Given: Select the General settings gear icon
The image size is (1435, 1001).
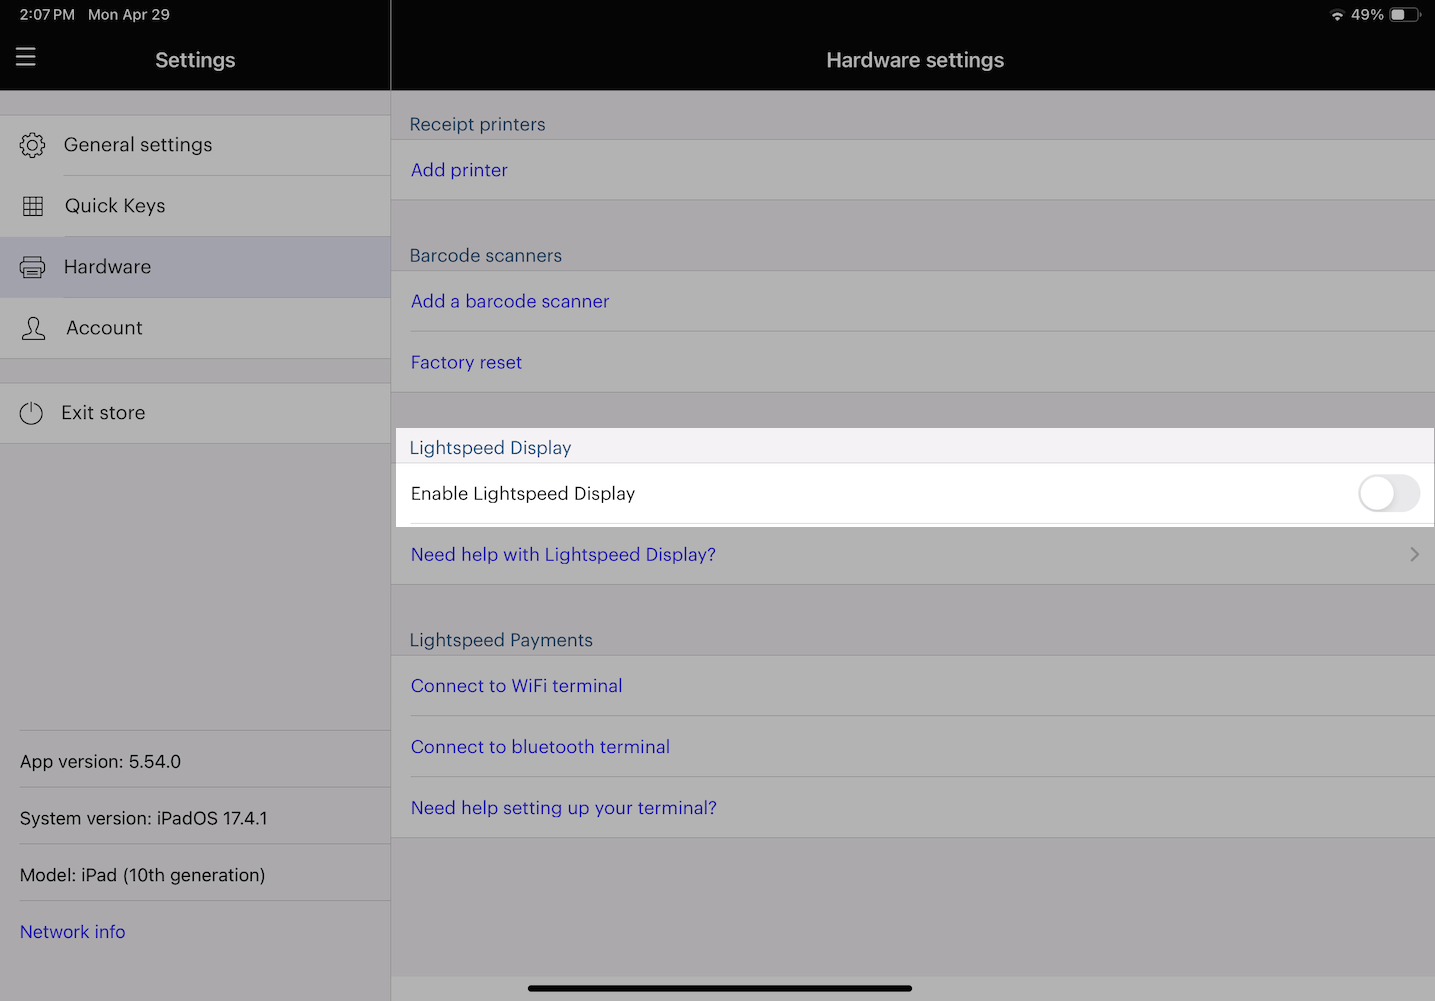Looking at the screenshot, I should pyautogui.click(x=32, y=145).
